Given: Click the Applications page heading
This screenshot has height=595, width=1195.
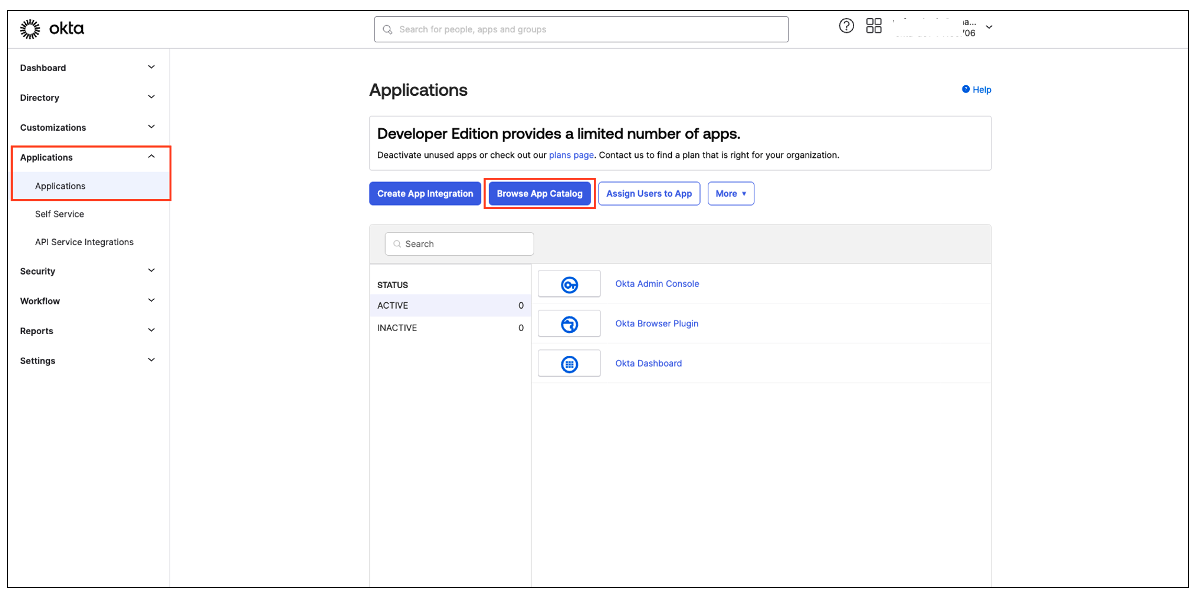Looking at the screenshot, I should (x=418, y=90).
